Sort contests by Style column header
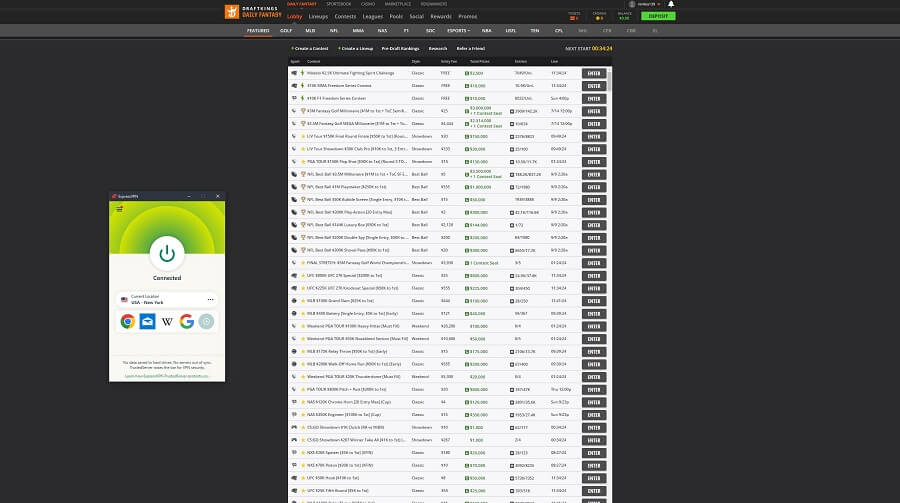The height and width of the screenshot is (503, 900). click(416, 61)
